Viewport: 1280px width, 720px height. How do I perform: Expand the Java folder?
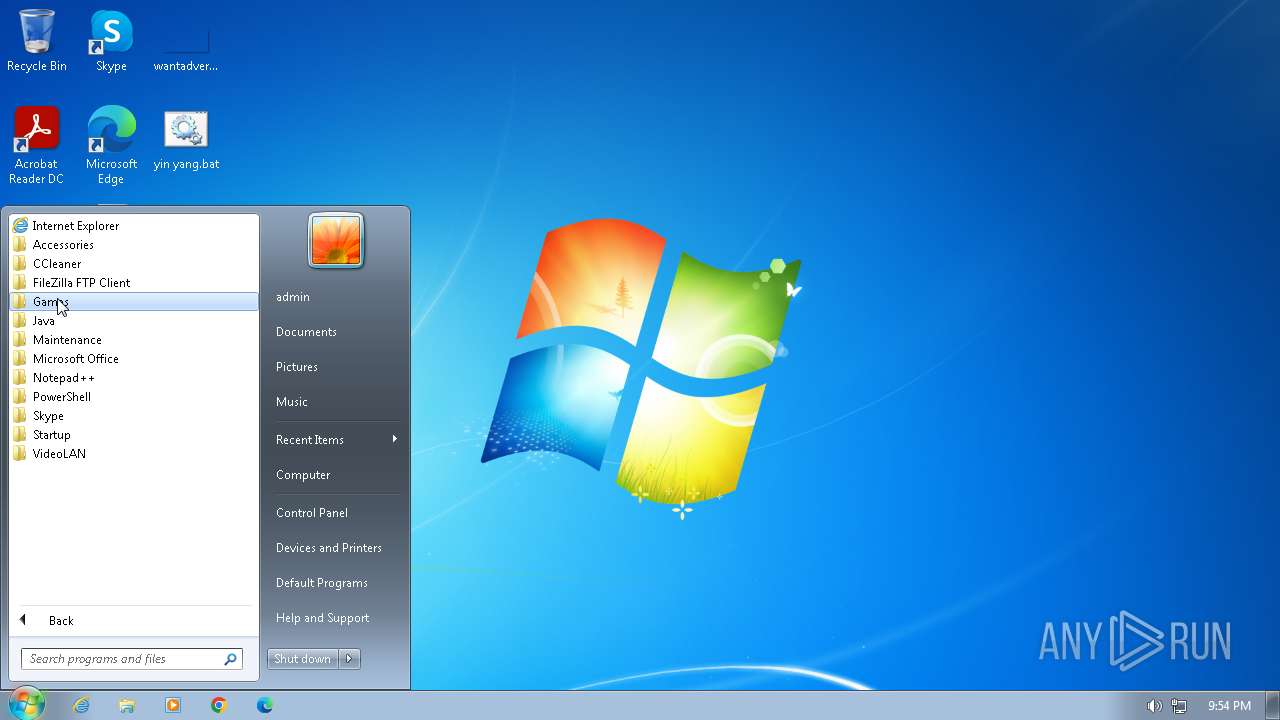click(x=134, y=321)
